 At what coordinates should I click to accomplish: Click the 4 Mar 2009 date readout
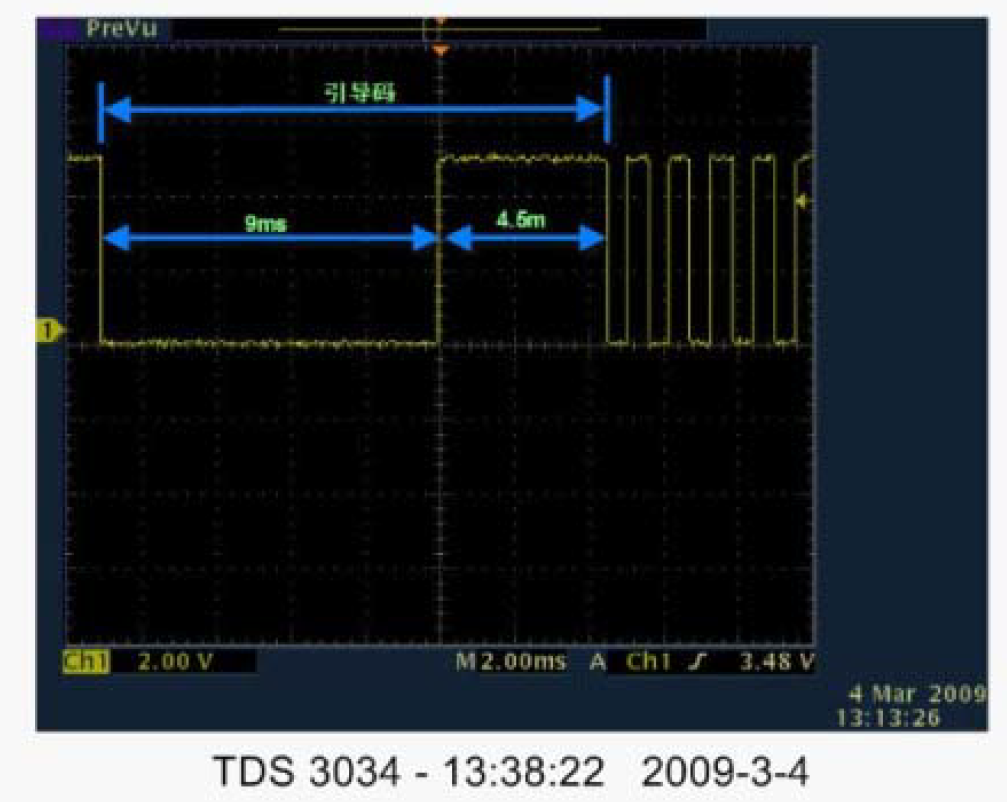point(917,694)
